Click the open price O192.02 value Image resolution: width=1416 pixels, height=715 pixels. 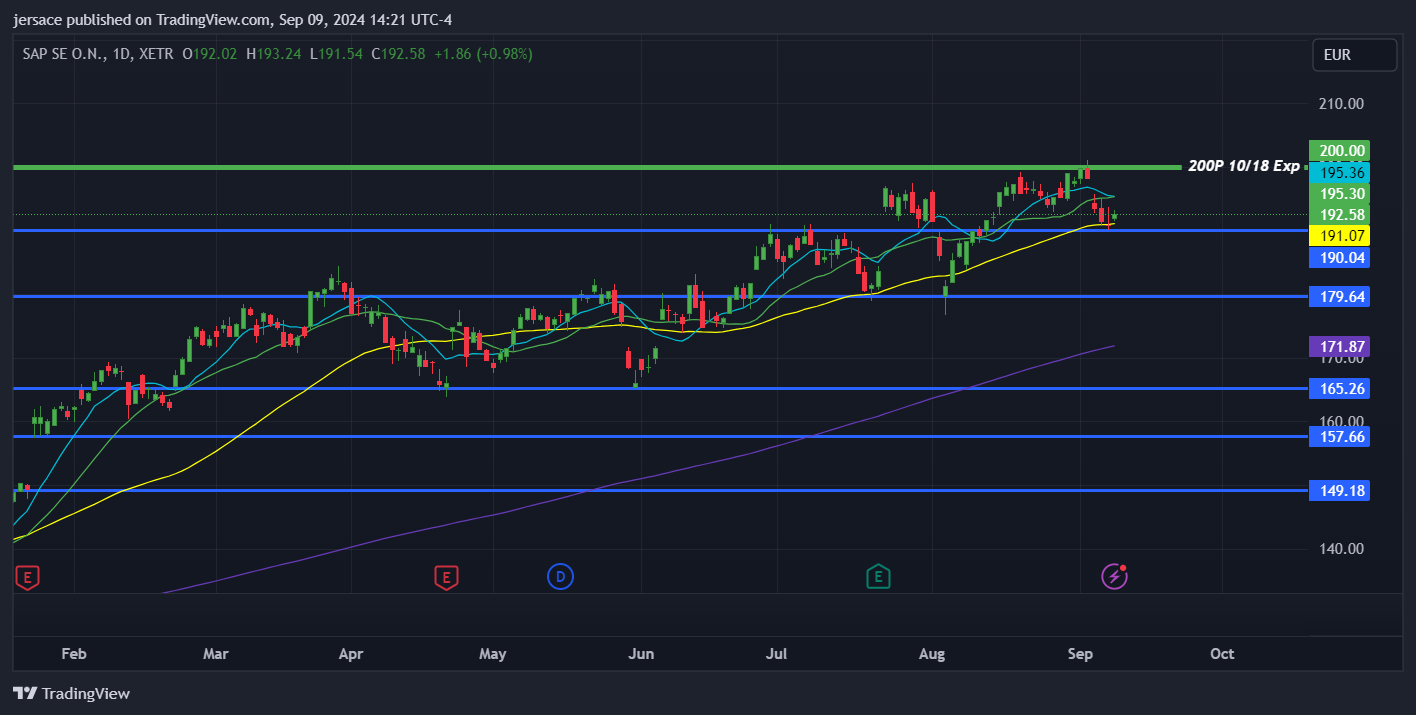click(x=210, y=54)
